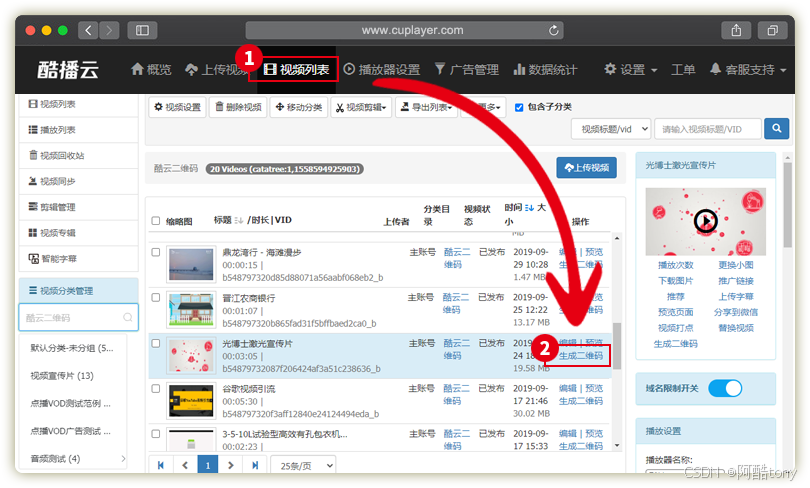Open 视频回收站 in the sidebar
The width and height of the screenshot is (810, 488).
[x=79, y=155]
